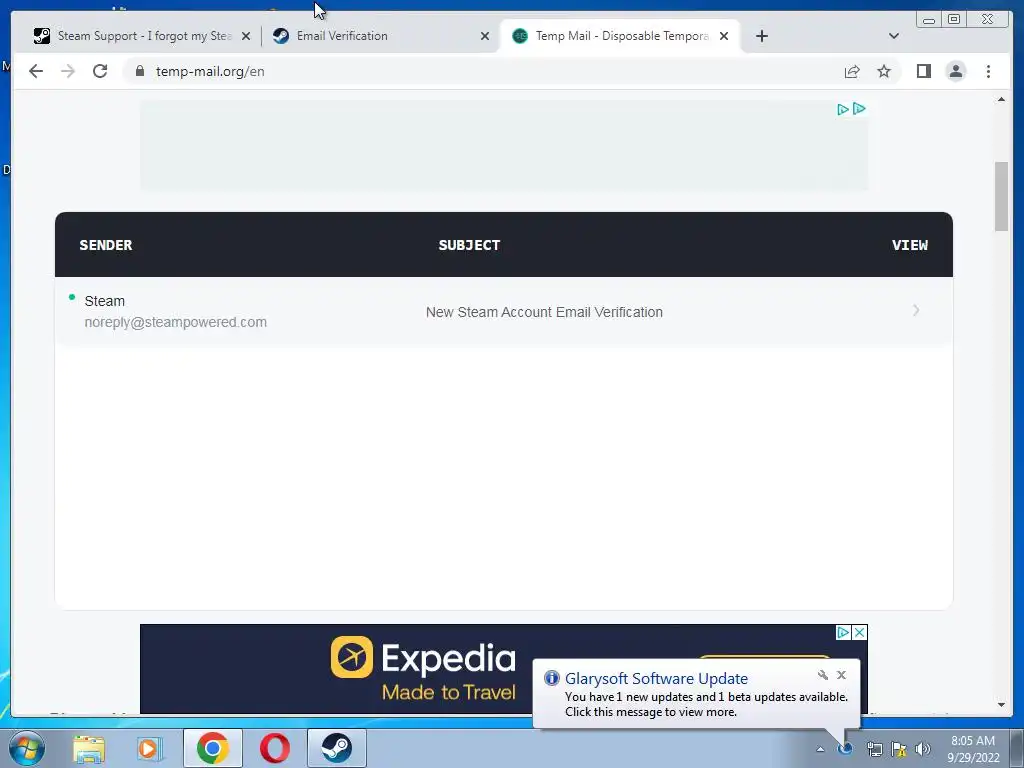Dismiss the Glarysoft update balloon
1024x768 pixels.
tap(841, 675)
